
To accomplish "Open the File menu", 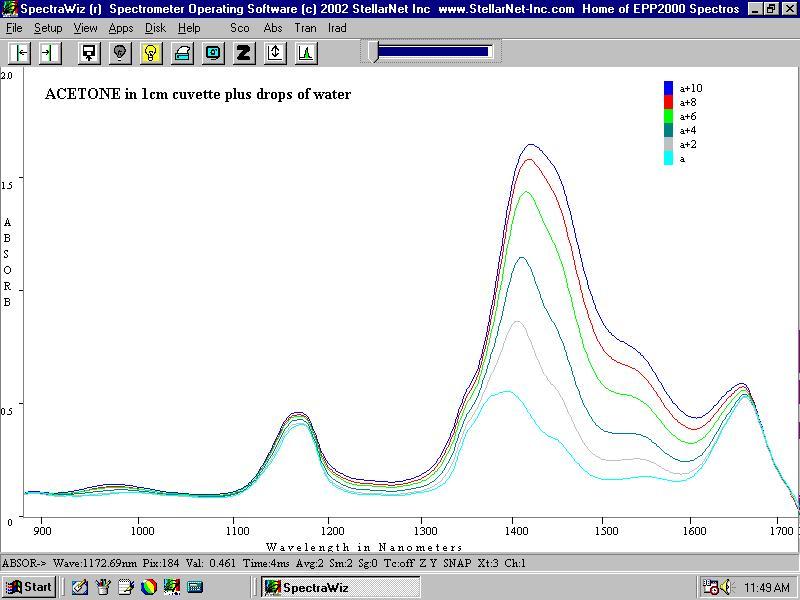I will tap(14, 28).
